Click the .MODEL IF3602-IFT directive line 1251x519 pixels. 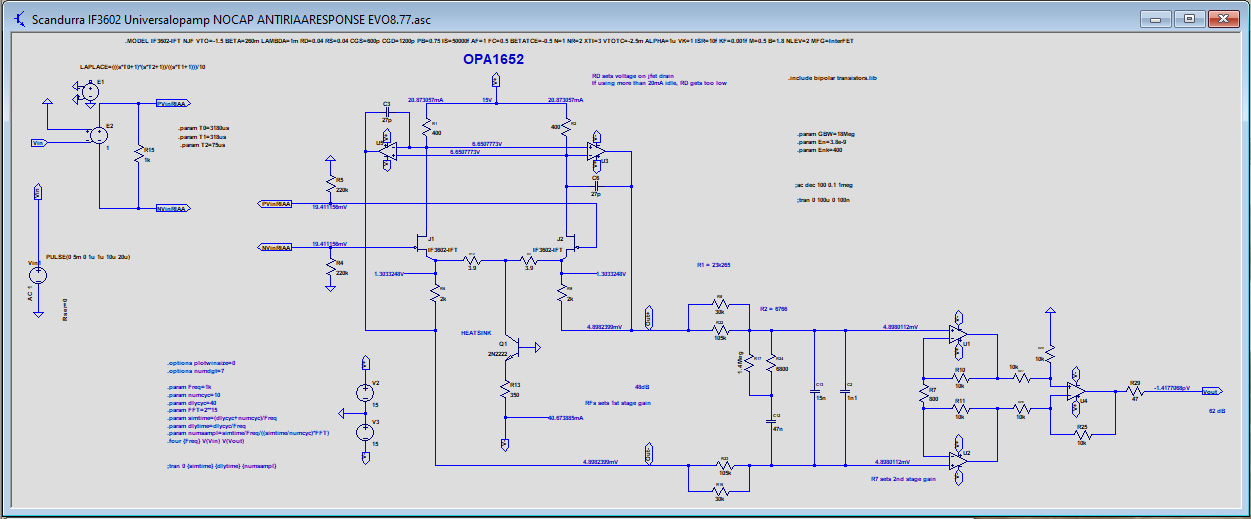coord(490,41)
